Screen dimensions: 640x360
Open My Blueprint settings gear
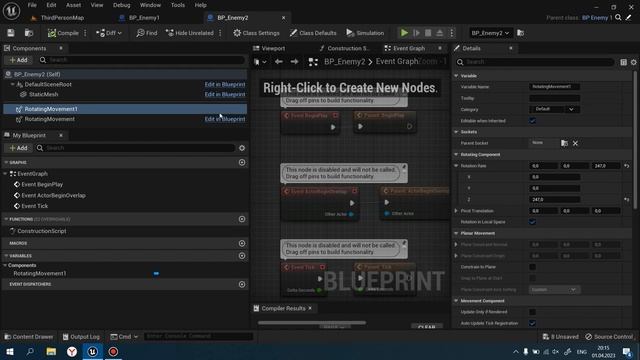[x=242, y=148]
